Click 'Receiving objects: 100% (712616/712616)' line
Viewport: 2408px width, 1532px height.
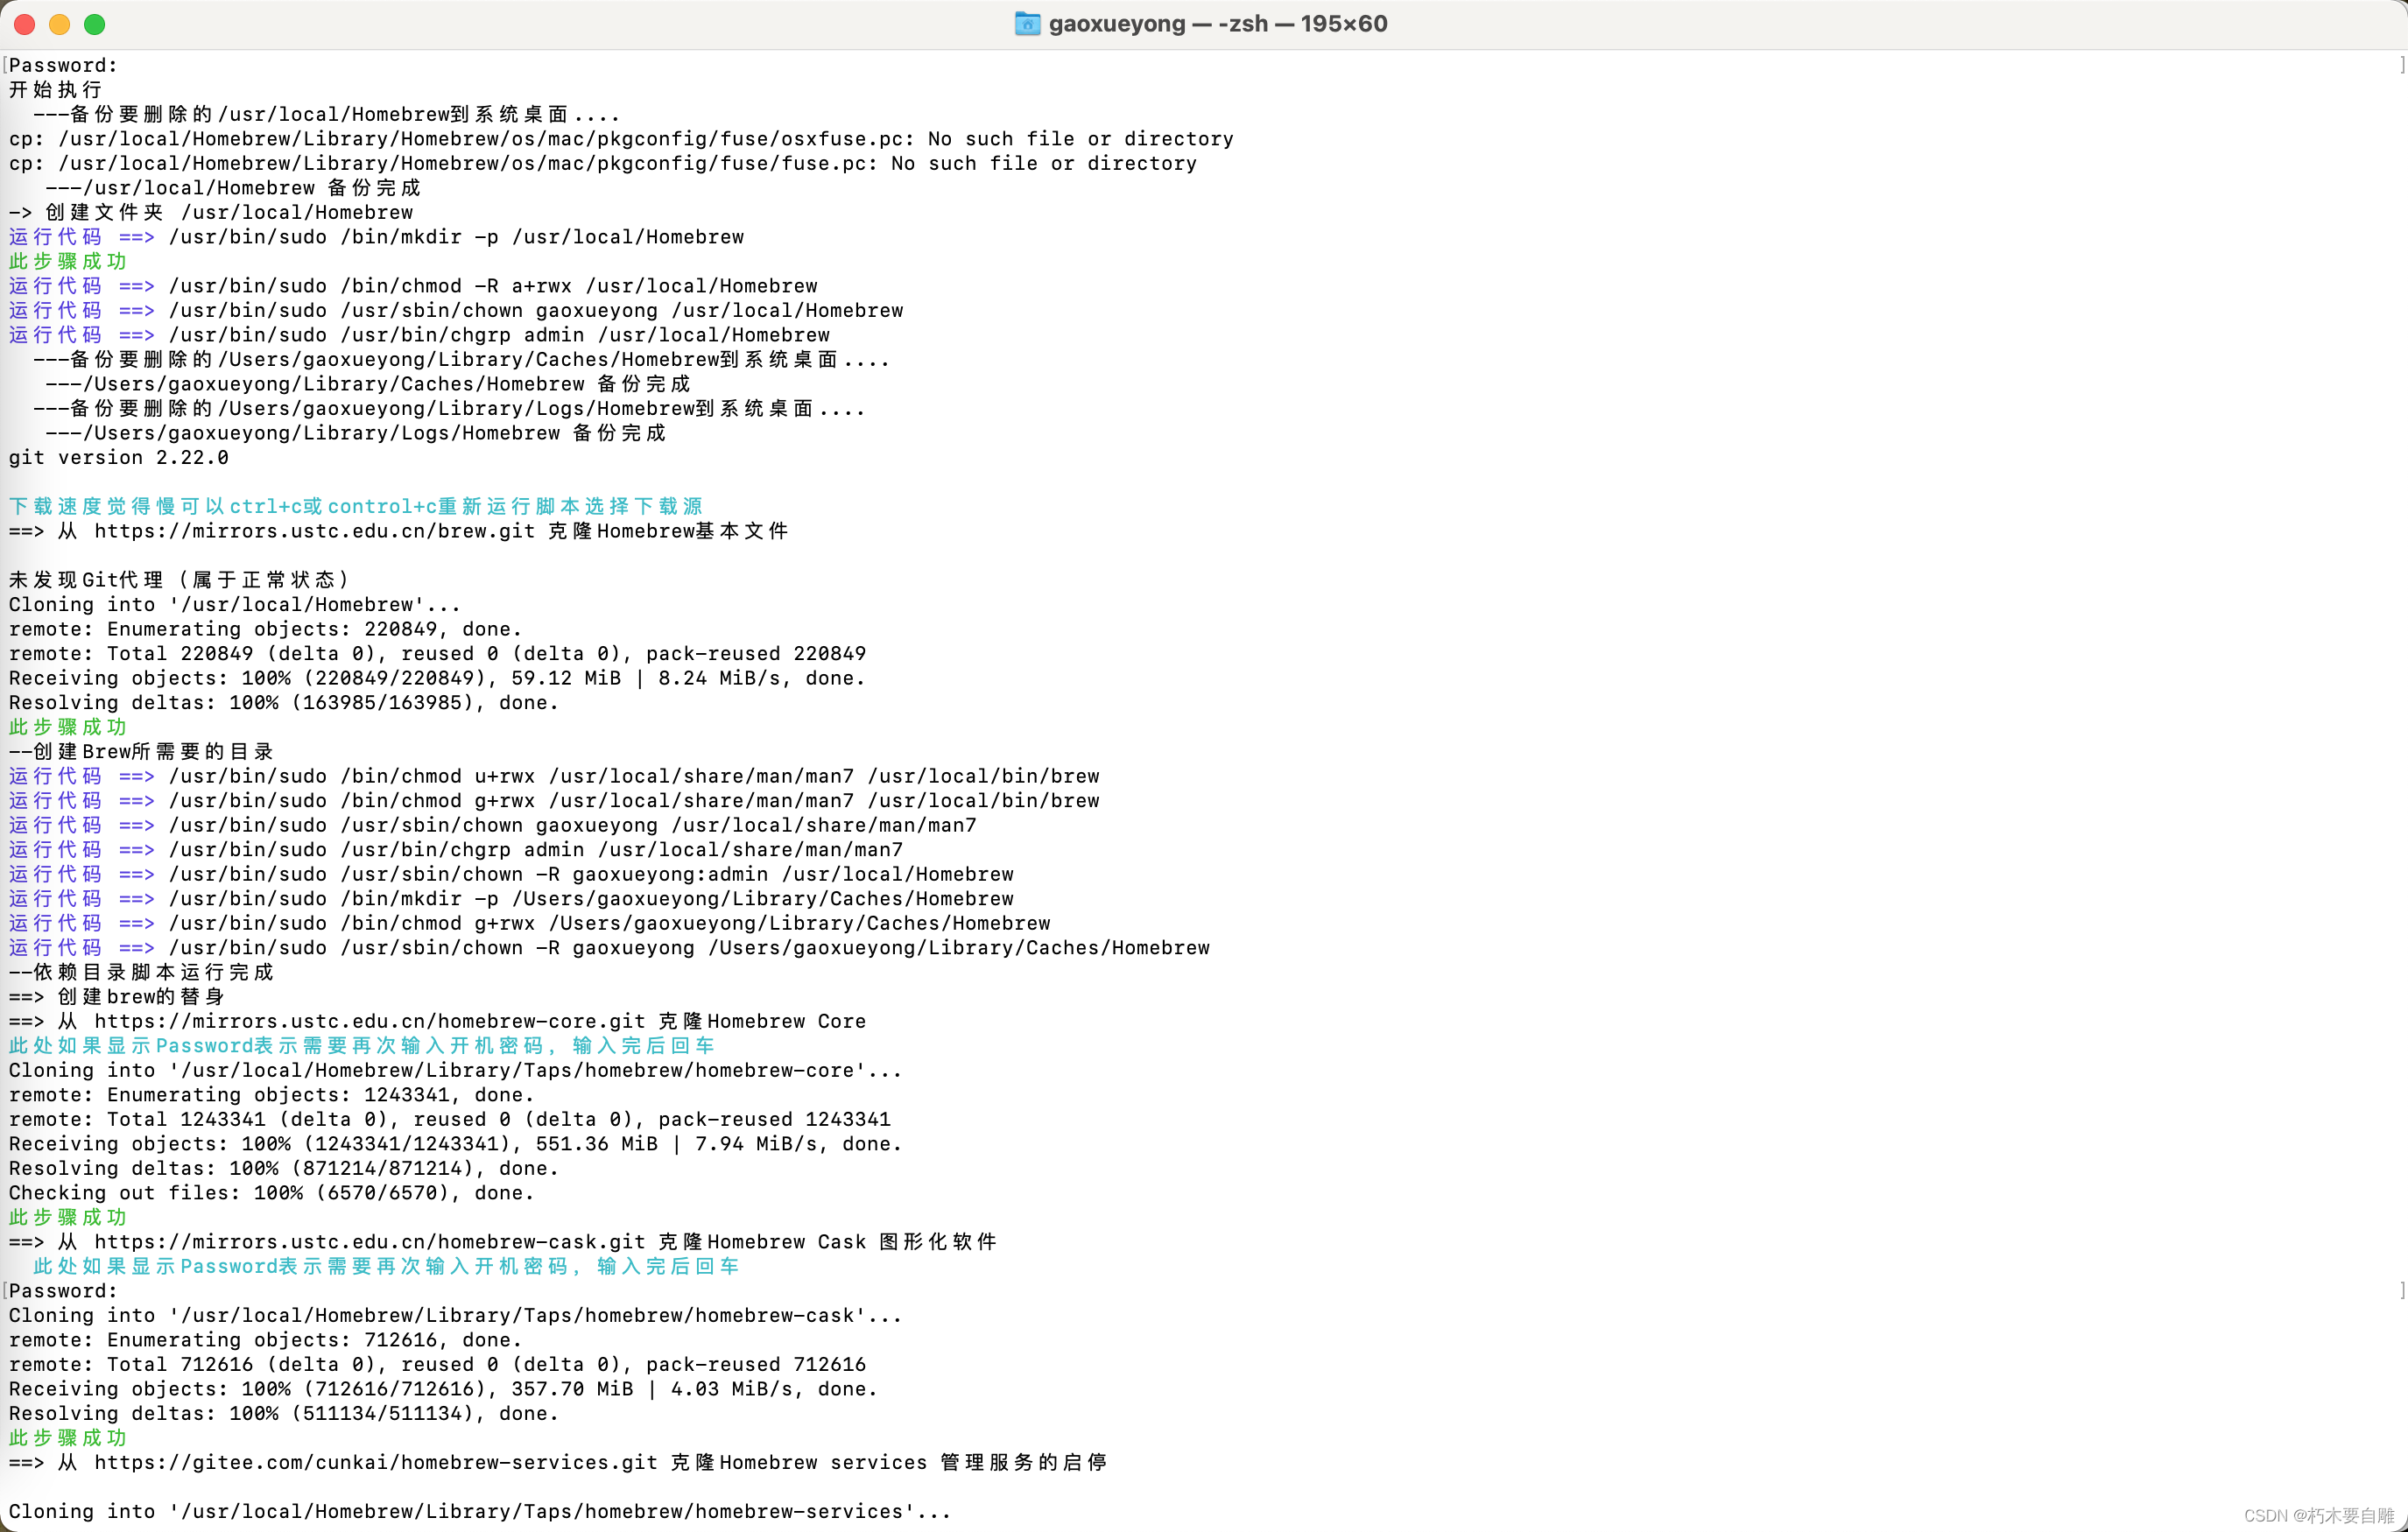(x=443, y=1389)
